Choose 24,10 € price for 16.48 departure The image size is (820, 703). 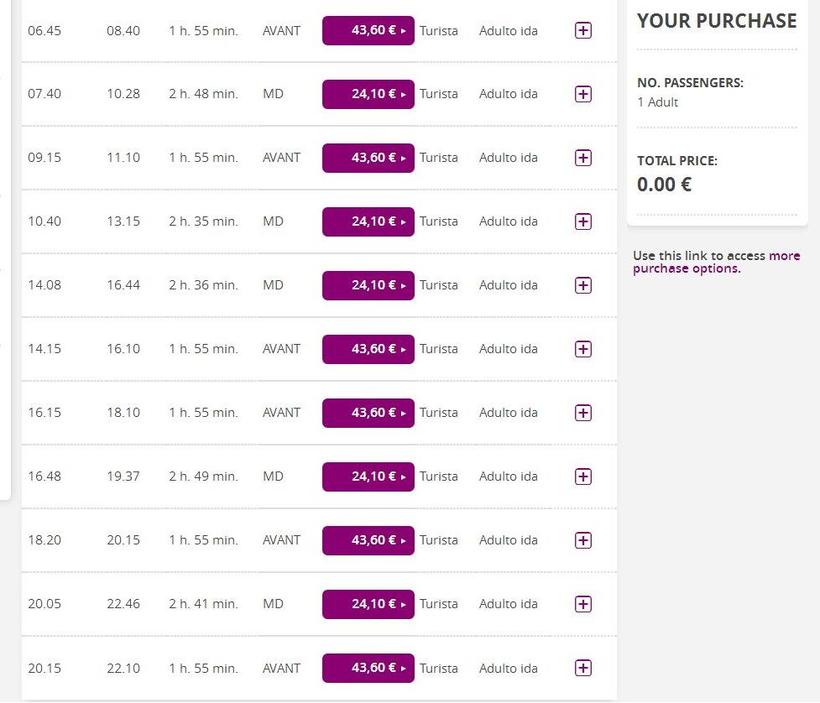(x=368, y=476)
